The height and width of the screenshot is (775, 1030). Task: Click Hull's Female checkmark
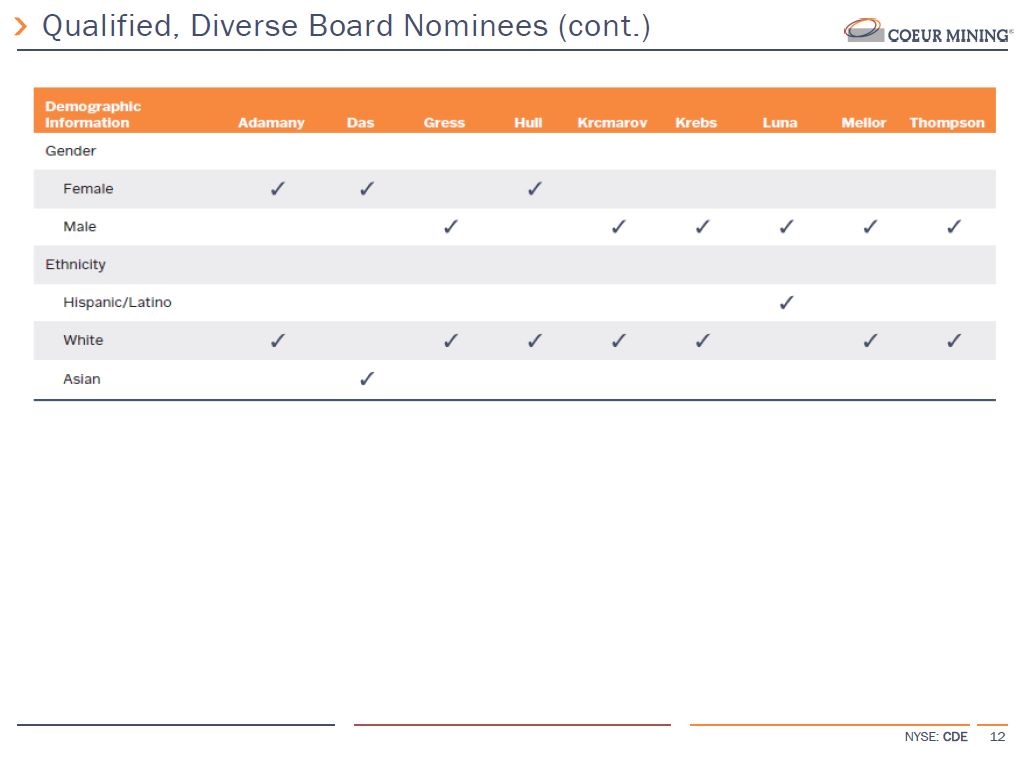tap(535, 188)
